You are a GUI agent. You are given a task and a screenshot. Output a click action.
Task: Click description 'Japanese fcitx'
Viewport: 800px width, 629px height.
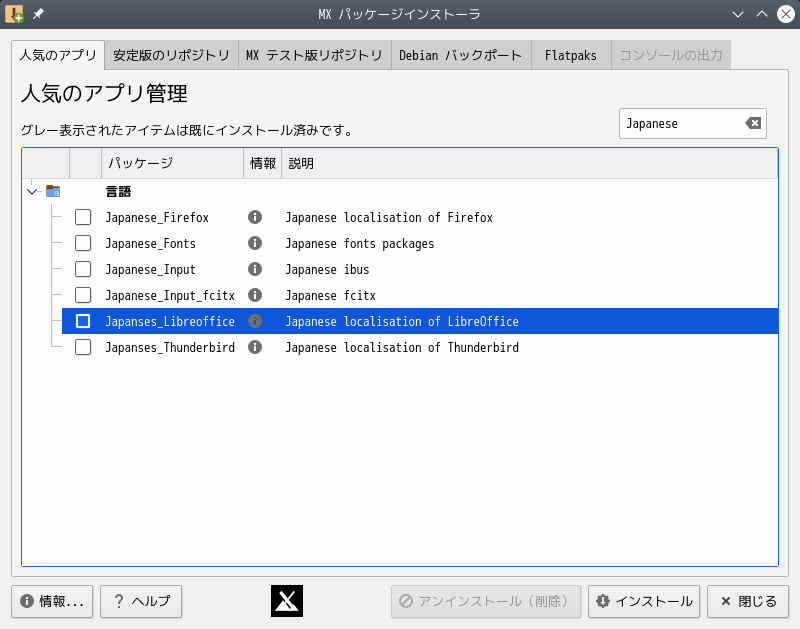[x=330, y=295]
